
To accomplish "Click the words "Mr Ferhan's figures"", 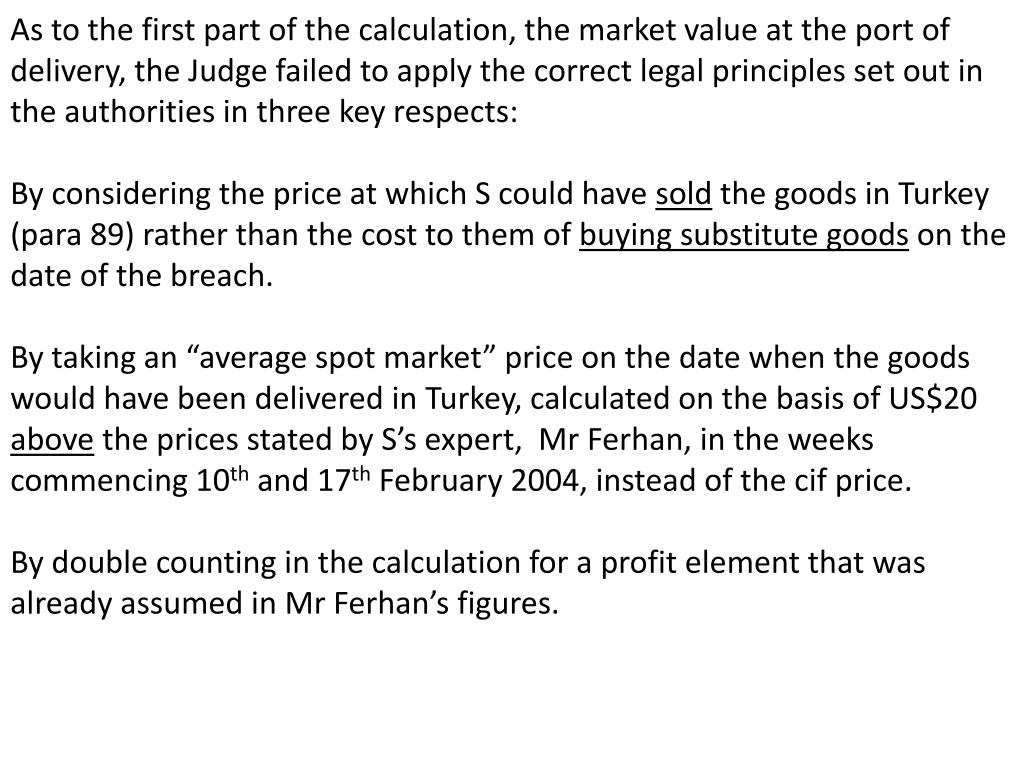I will point(422,603).
